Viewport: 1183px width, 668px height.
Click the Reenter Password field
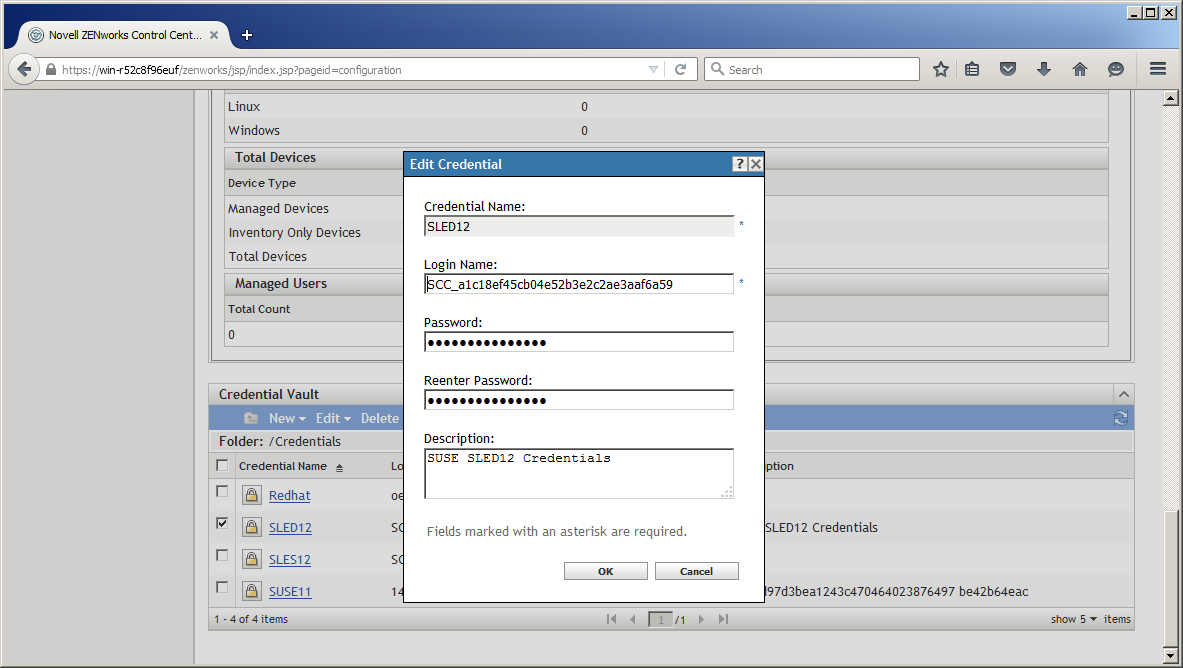pos(579,400)
